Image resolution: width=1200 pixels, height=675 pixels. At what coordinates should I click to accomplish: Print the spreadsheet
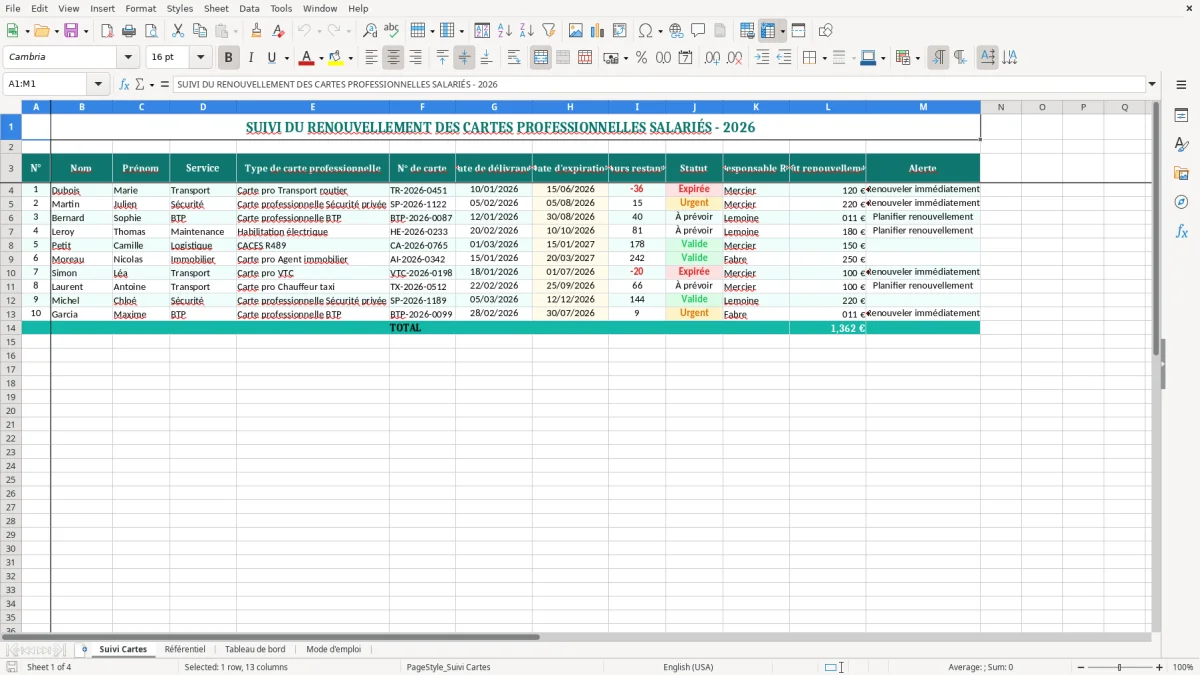pos(129,31)
